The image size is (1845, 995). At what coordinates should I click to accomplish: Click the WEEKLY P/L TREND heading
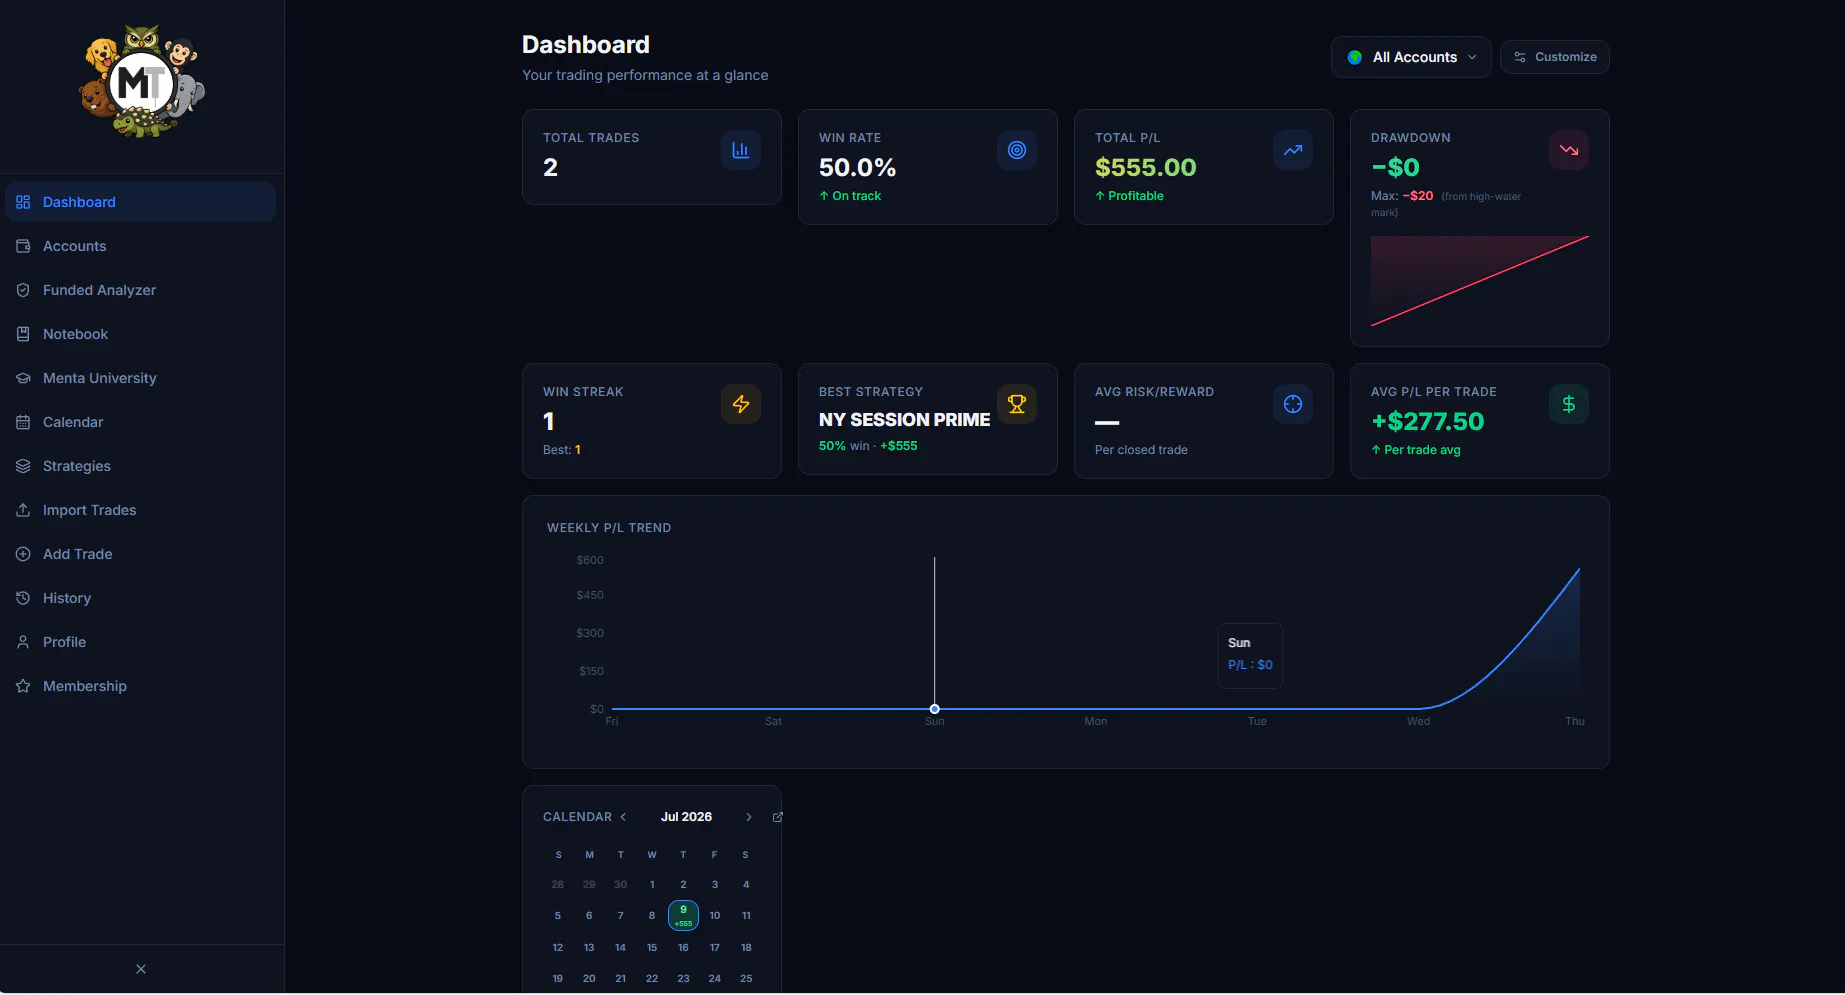(609, 528)
